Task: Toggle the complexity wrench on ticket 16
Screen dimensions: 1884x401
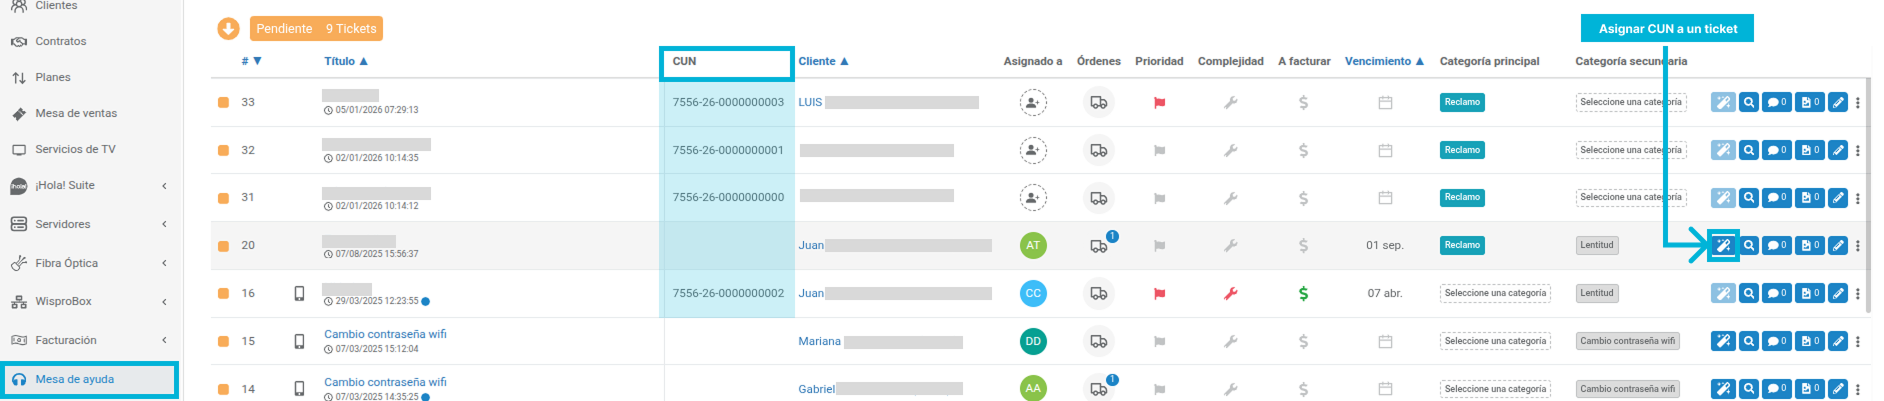Action: (x=1231, y=293)
